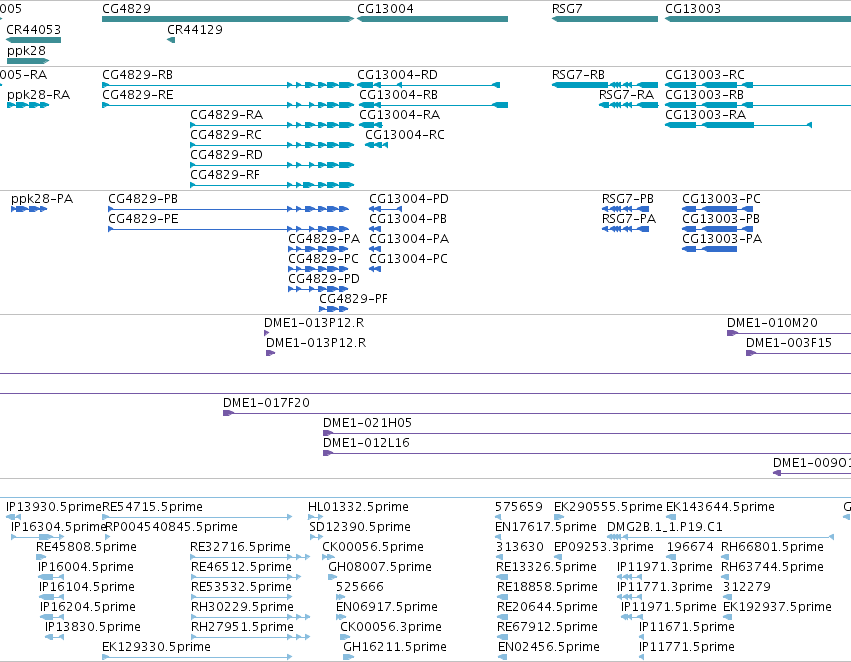
Task: Select protein CG13004-PD
Action: (x=409, y=199)
